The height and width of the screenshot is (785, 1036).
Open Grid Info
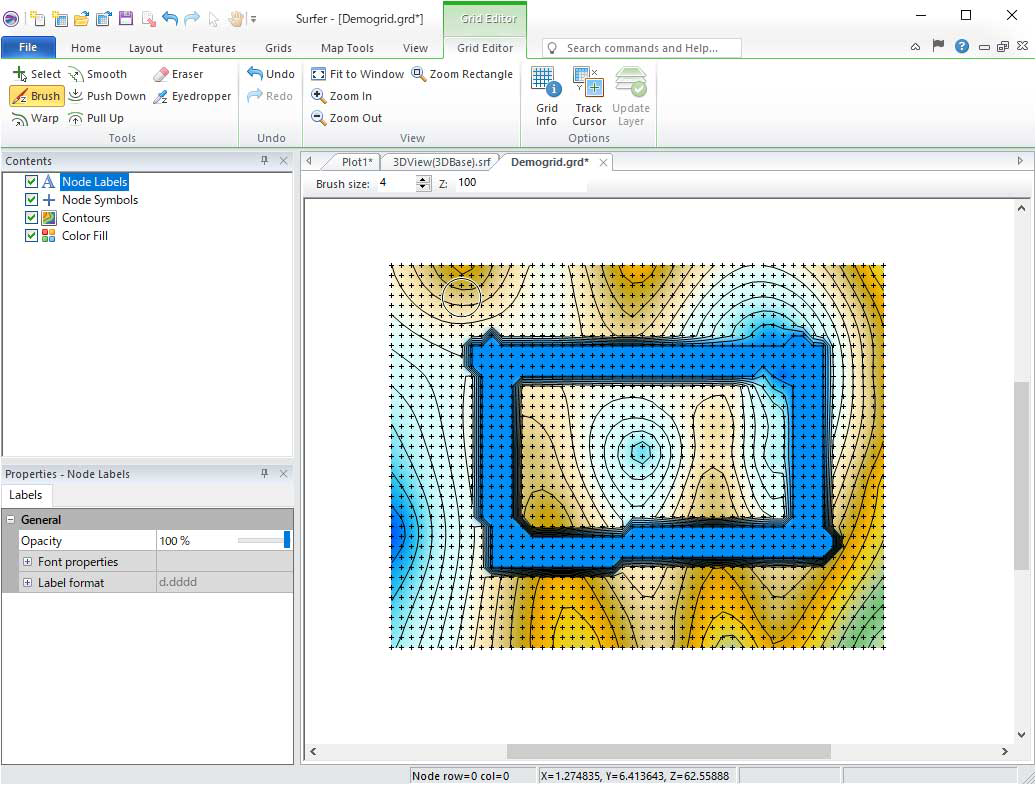click(x=546, y=96)
